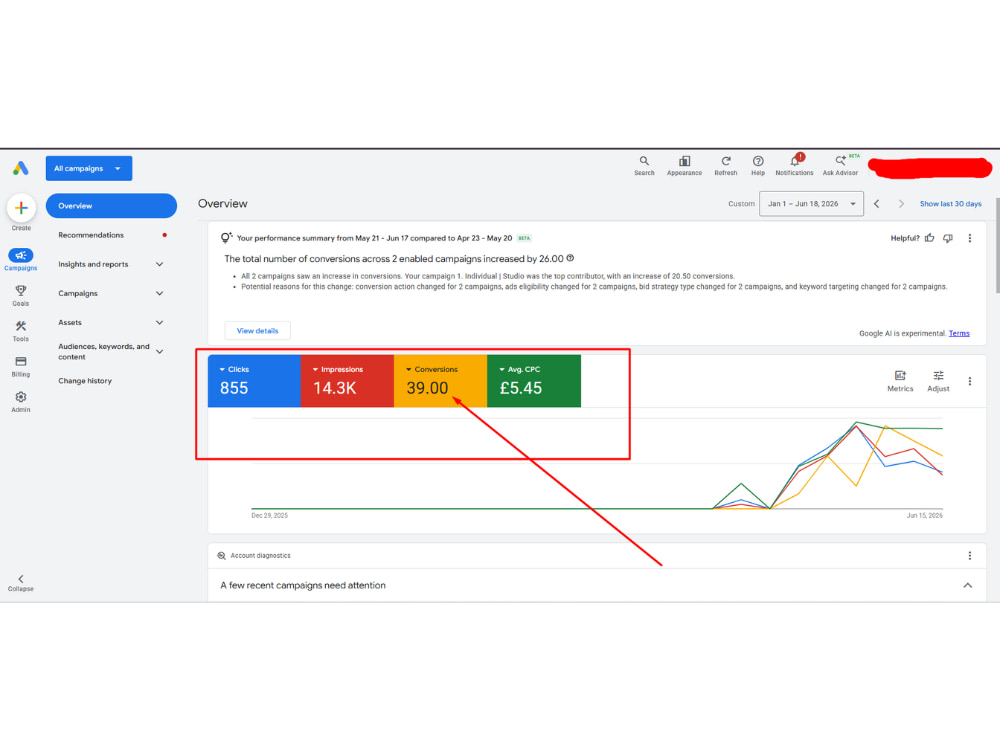Open Notifications bell
Viewport: 1000px width, 750px height.
point(795,165)
